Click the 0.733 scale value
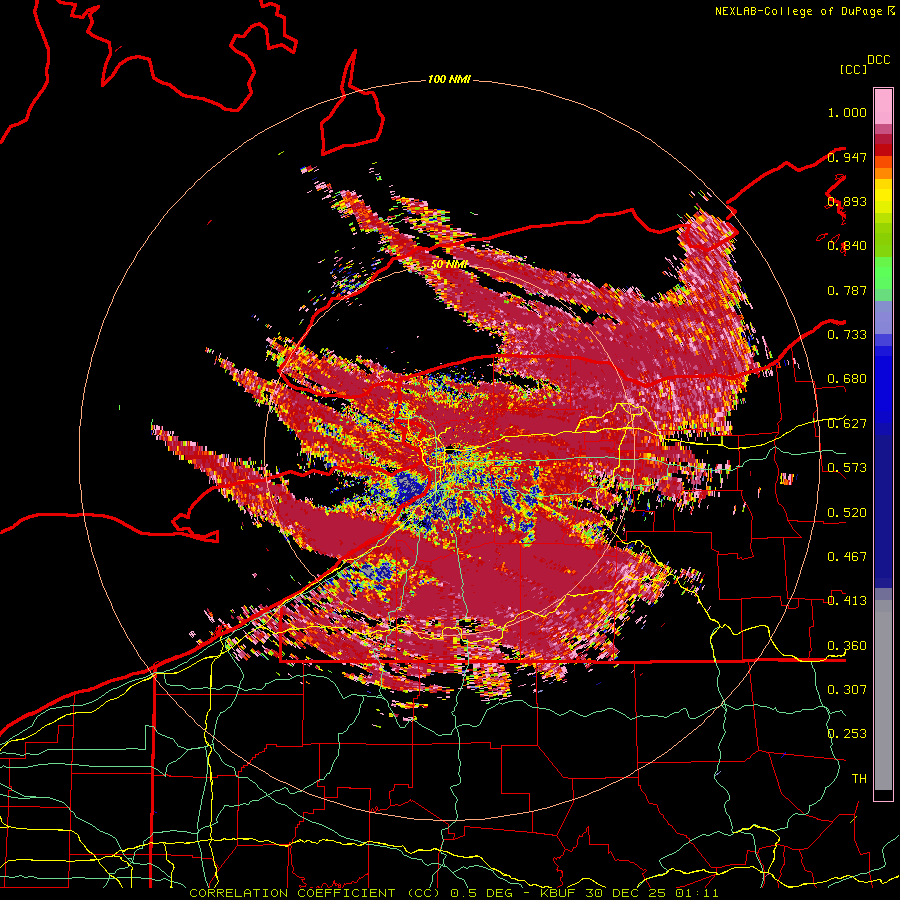 coord(847,334)
